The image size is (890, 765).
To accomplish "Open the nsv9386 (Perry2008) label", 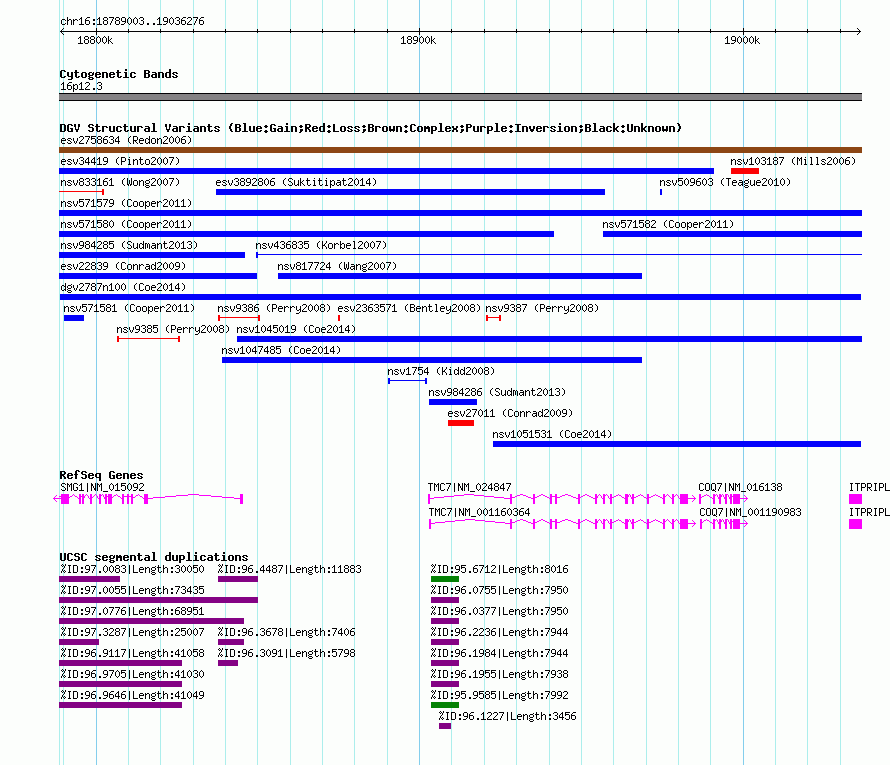I will tap(274, 308).
